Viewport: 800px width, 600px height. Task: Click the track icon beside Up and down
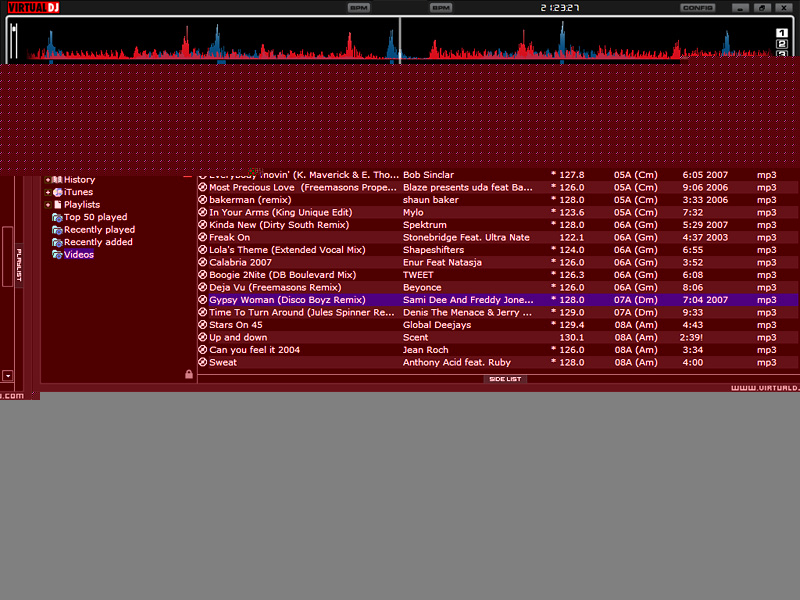[203, 337]
